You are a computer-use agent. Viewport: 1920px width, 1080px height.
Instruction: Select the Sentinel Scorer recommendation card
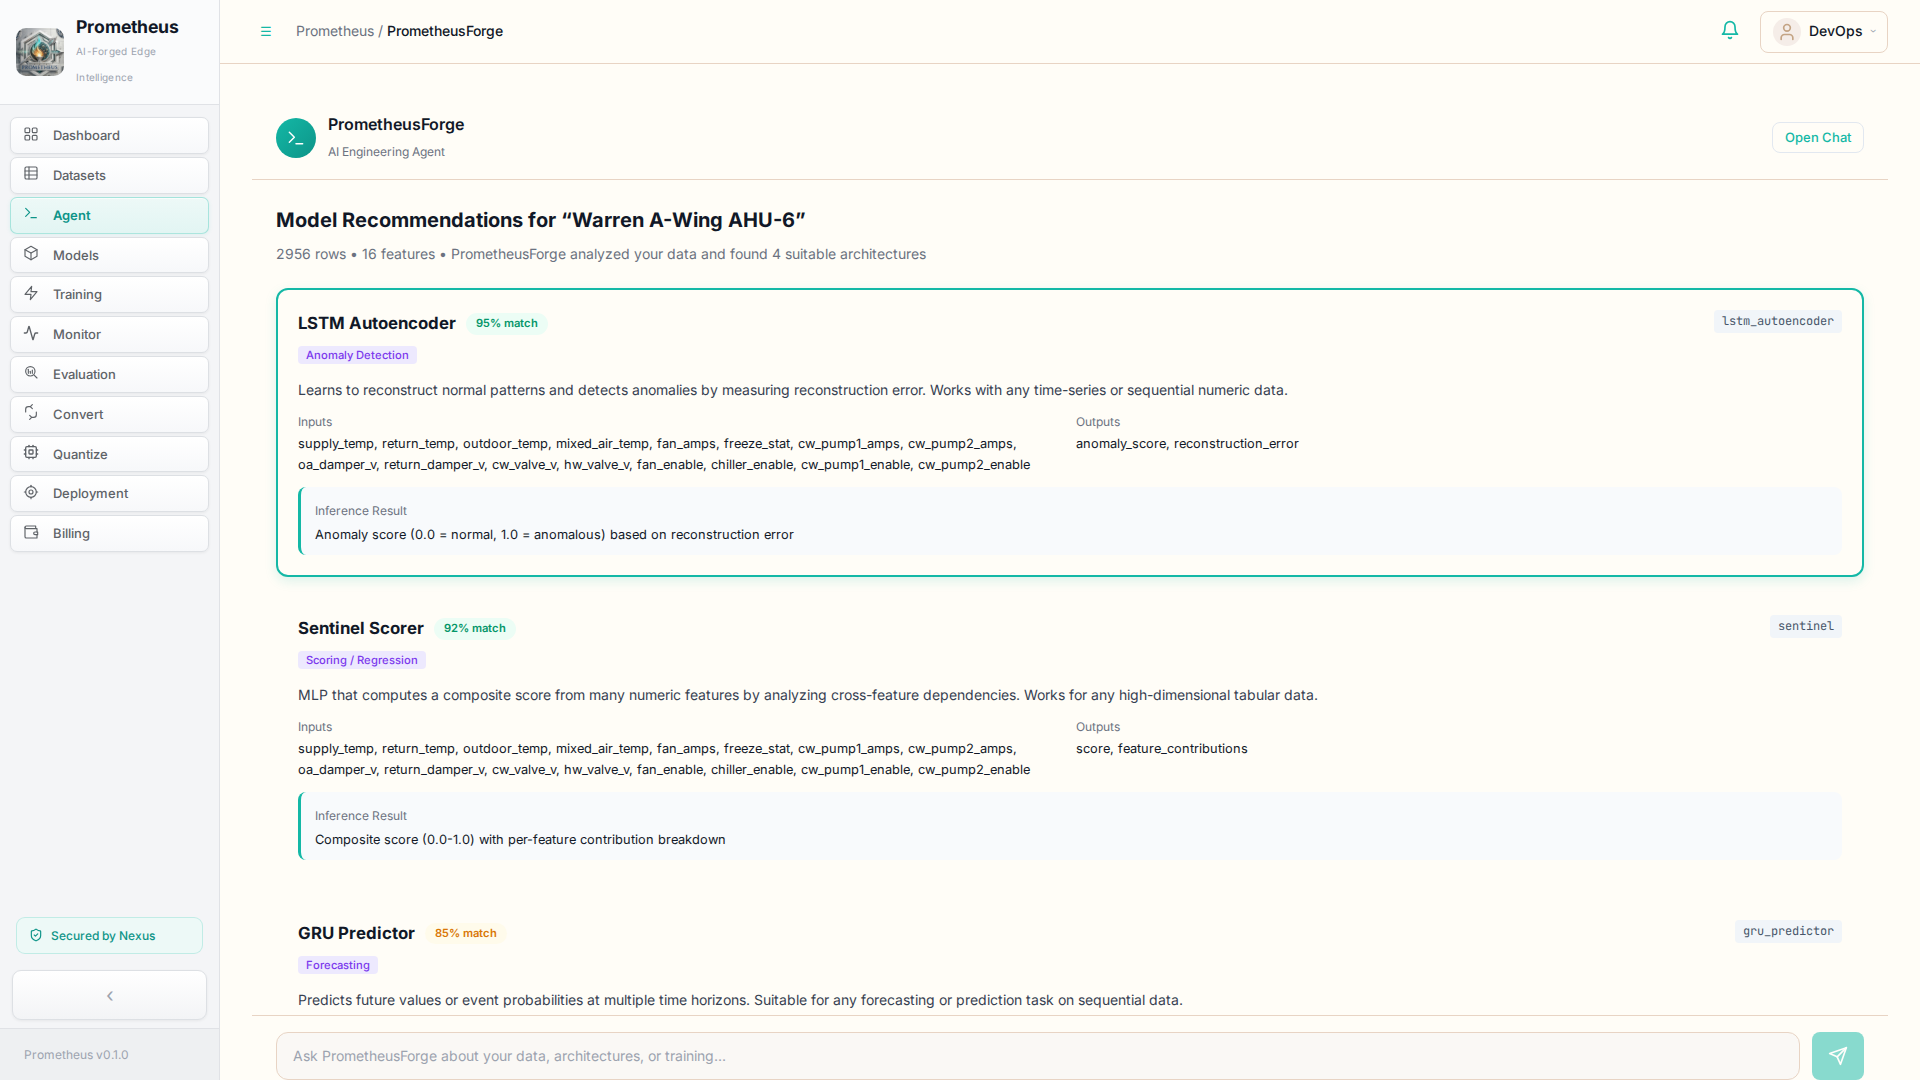[x=1069, y=737]
